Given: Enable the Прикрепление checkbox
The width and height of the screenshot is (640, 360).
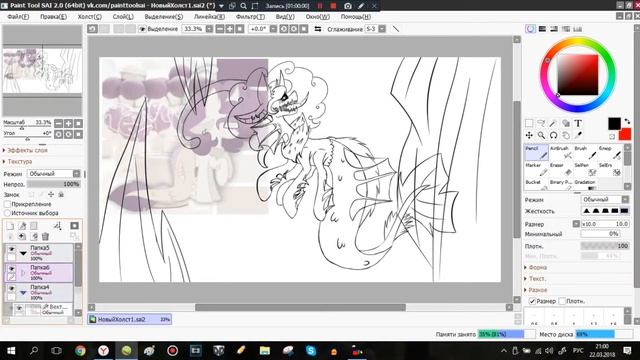Looking at the screenshot, I should 7,204.
